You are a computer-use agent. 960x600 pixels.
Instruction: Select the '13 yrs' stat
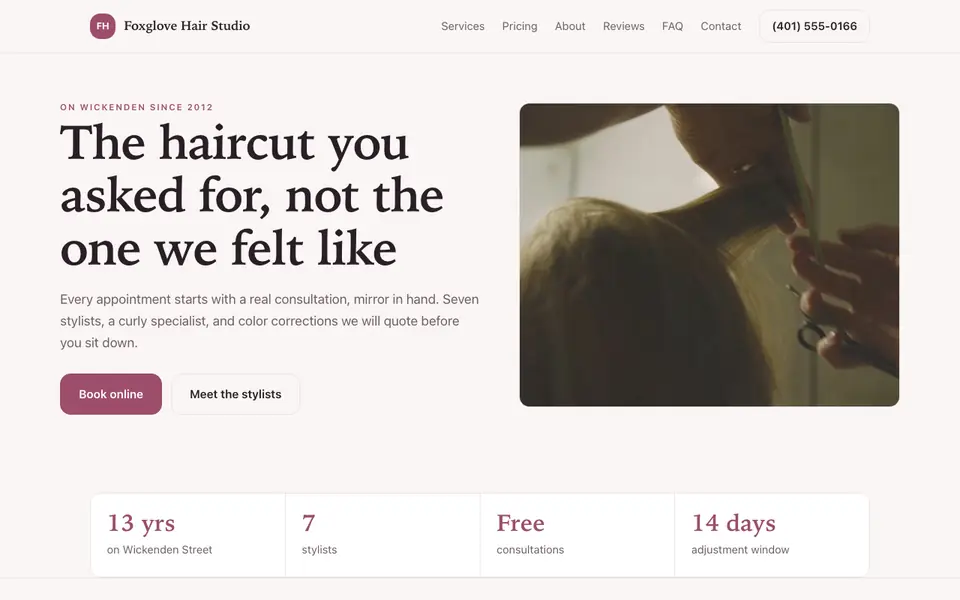[x=141, y=523]
